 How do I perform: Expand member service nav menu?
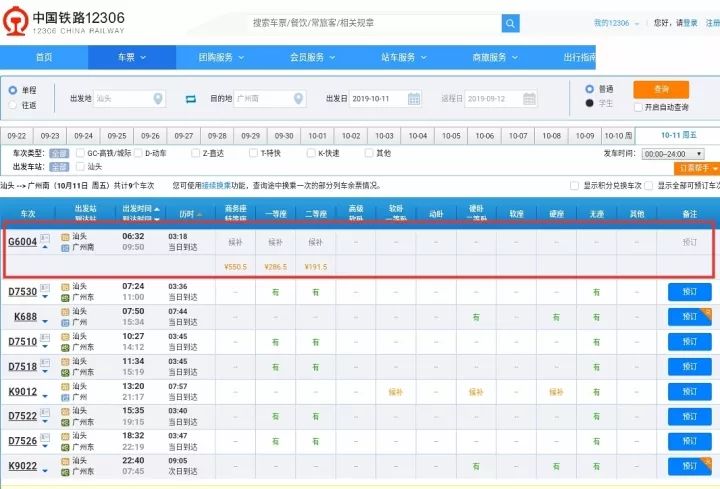(312, 57)
